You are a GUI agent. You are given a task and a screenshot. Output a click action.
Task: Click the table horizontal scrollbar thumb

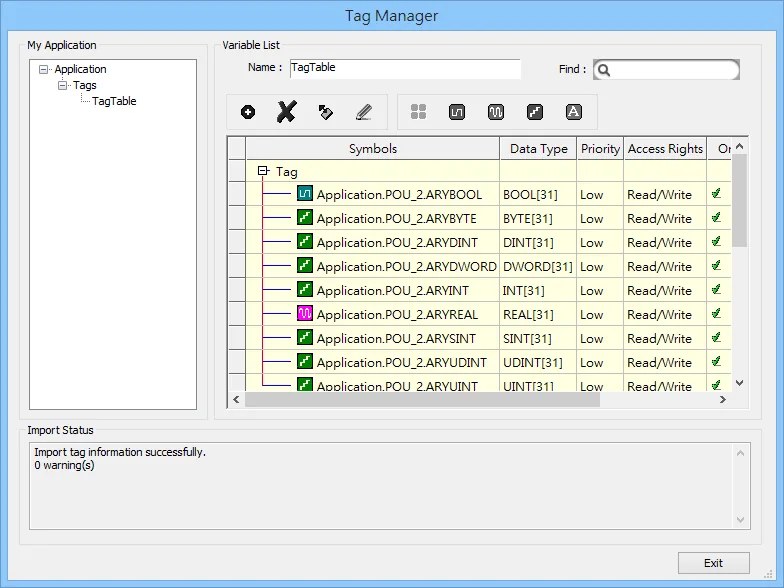click(x=422, y=400)
